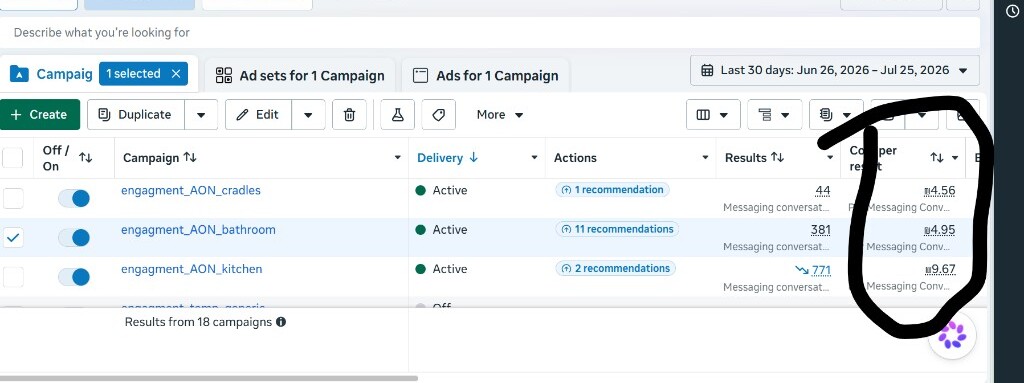The height and width of the screenshot is (383, 1024).
Task: Open the engagment_AON_cradles campaign link
Action: tap(191, 190)
